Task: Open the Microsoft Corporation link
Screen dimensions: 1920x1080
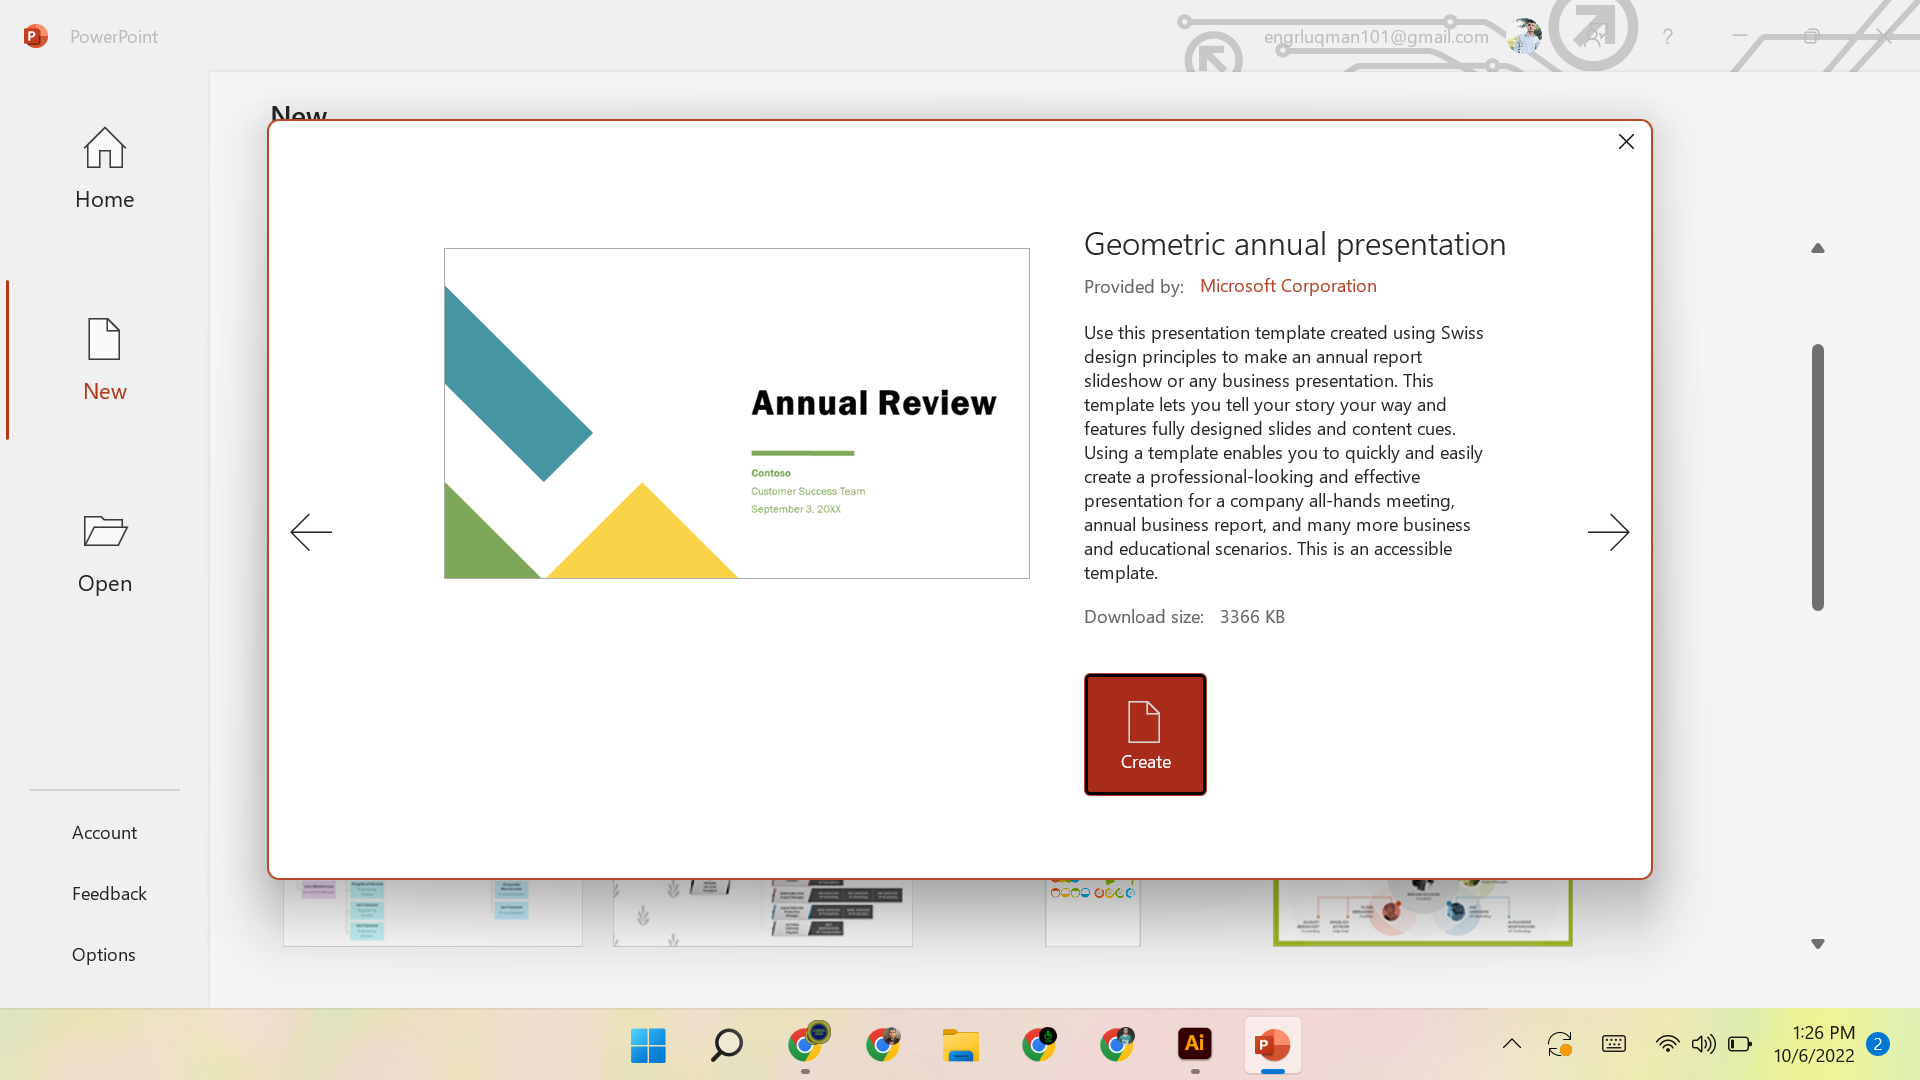Action: pos(1288,285)
